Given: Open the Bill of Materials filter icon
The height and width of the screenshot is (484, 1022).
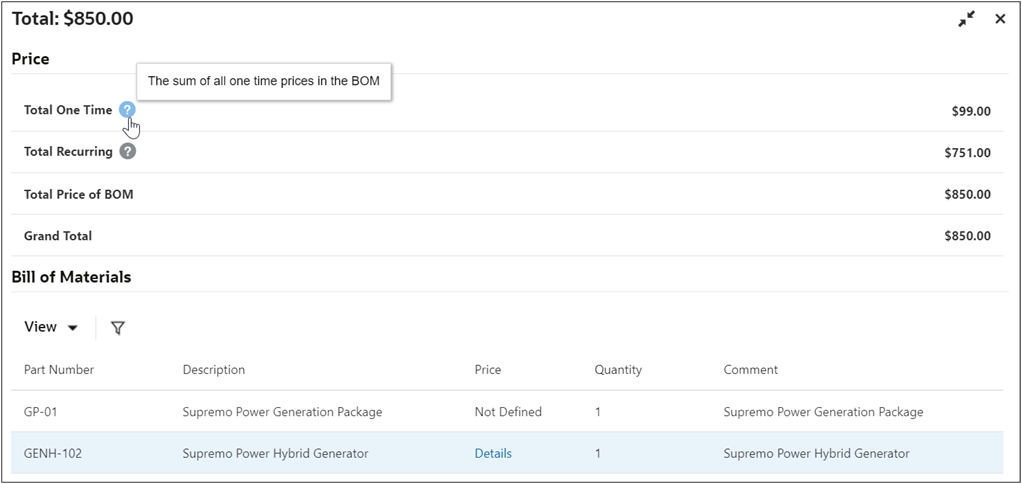Looking at the screenshot, I should [118, 328].
